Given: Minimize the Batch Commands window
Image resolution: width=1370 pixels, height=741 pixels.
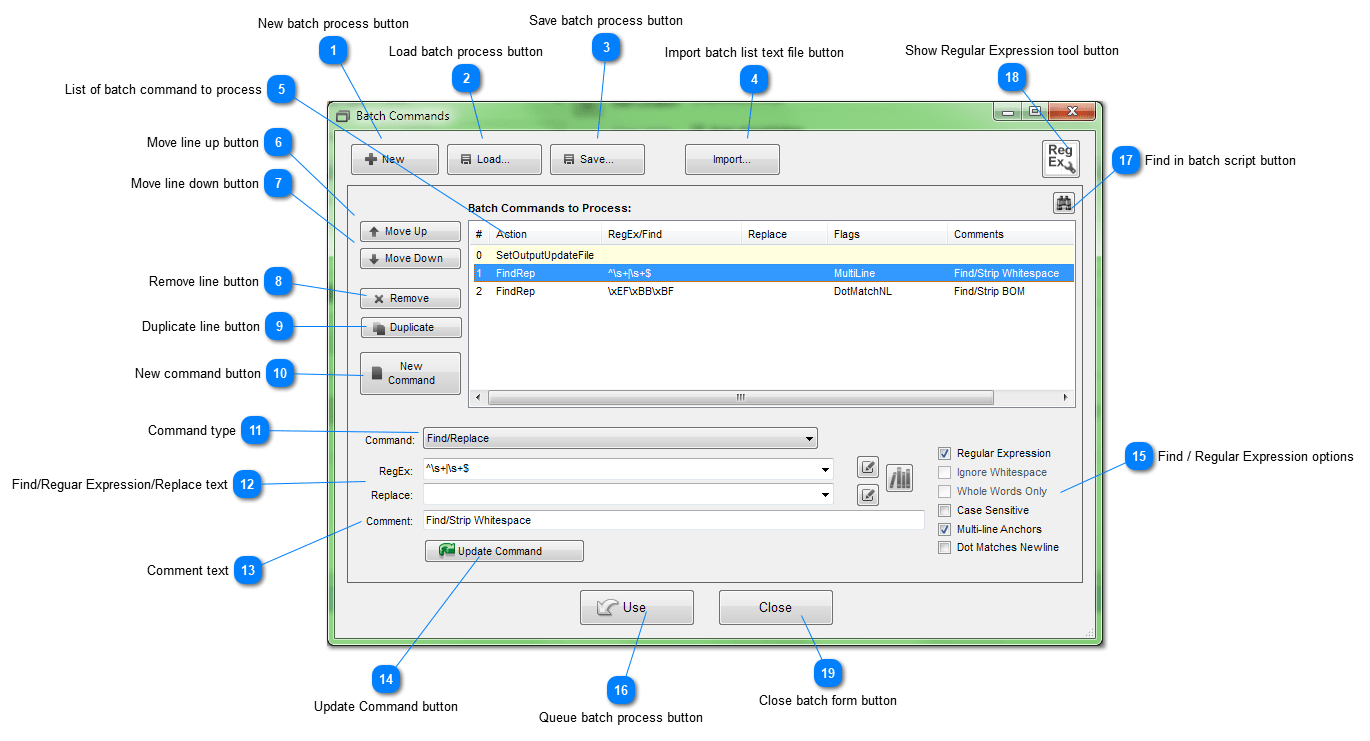Looking at the screenshot, I should pyautogui.click(x=1009, y=112).
